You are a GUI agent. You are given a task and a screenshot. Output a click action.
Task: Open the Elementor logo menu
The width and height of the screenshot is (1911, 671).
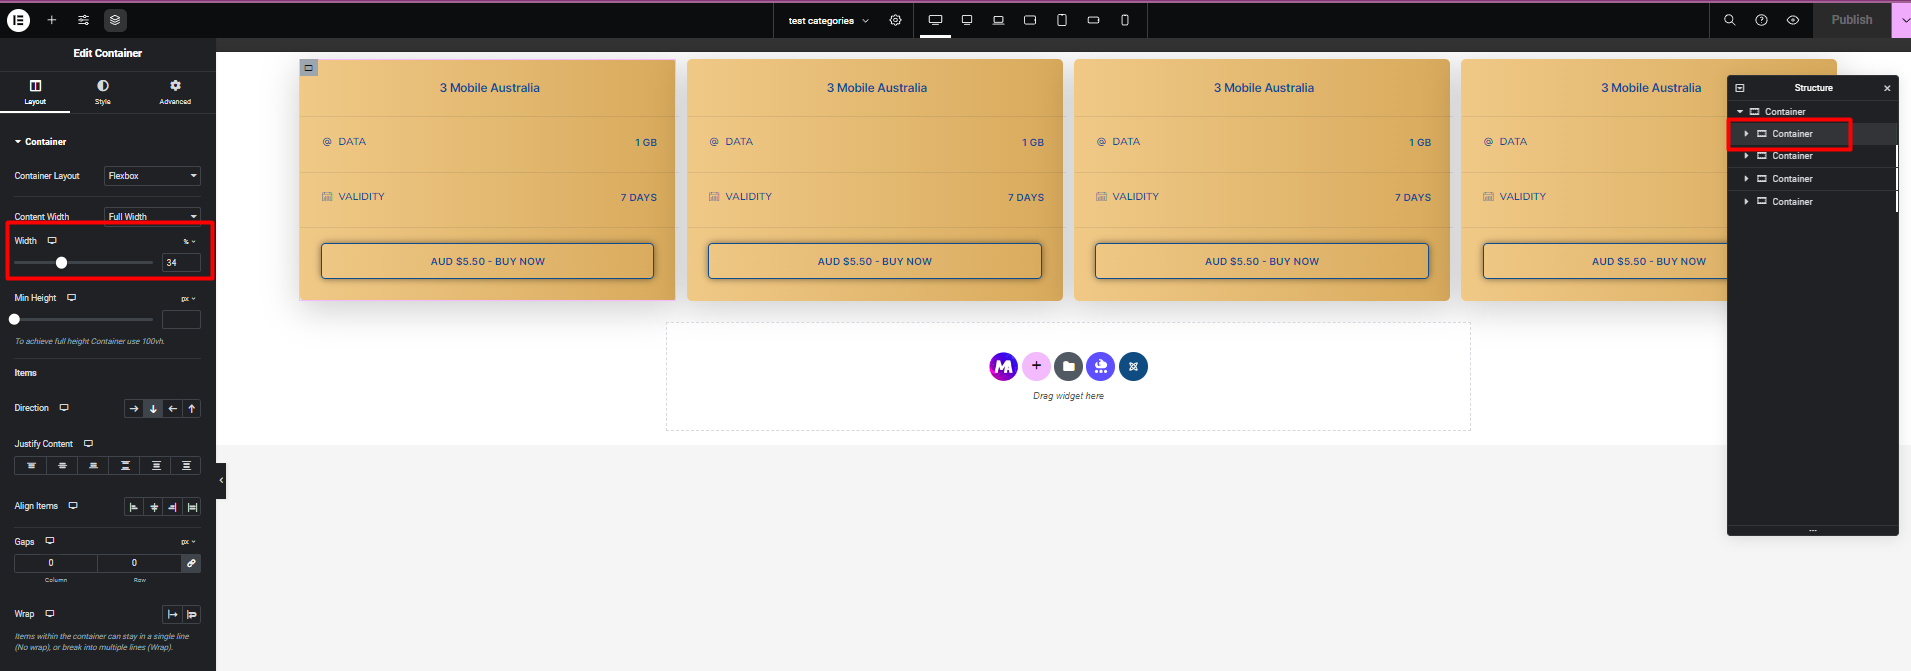coord(19,20)
